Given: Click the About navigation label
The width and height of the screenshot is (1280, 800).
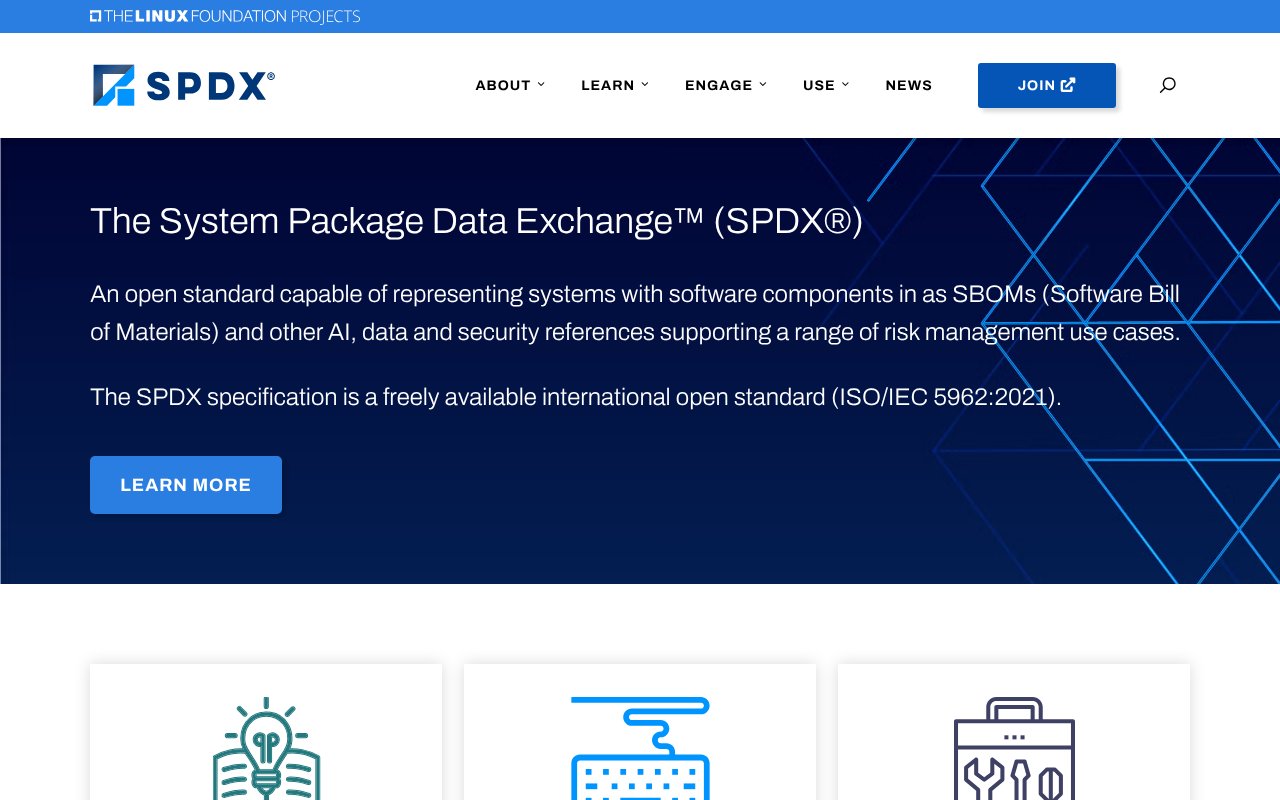Looking at the screenshot, I should pos(502,85).
